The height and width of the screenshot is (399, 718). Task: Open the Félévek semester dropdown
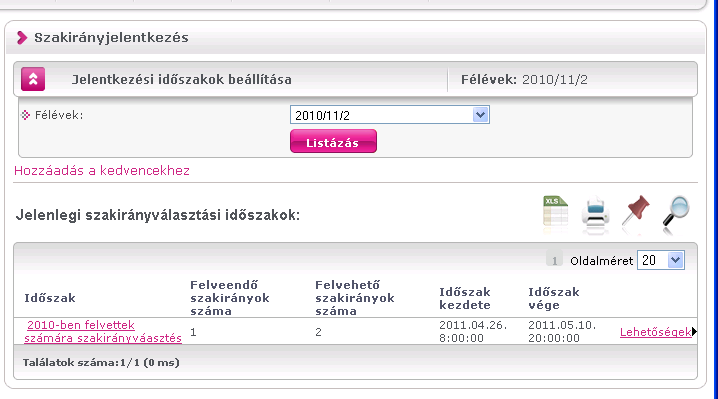(390, 115)
